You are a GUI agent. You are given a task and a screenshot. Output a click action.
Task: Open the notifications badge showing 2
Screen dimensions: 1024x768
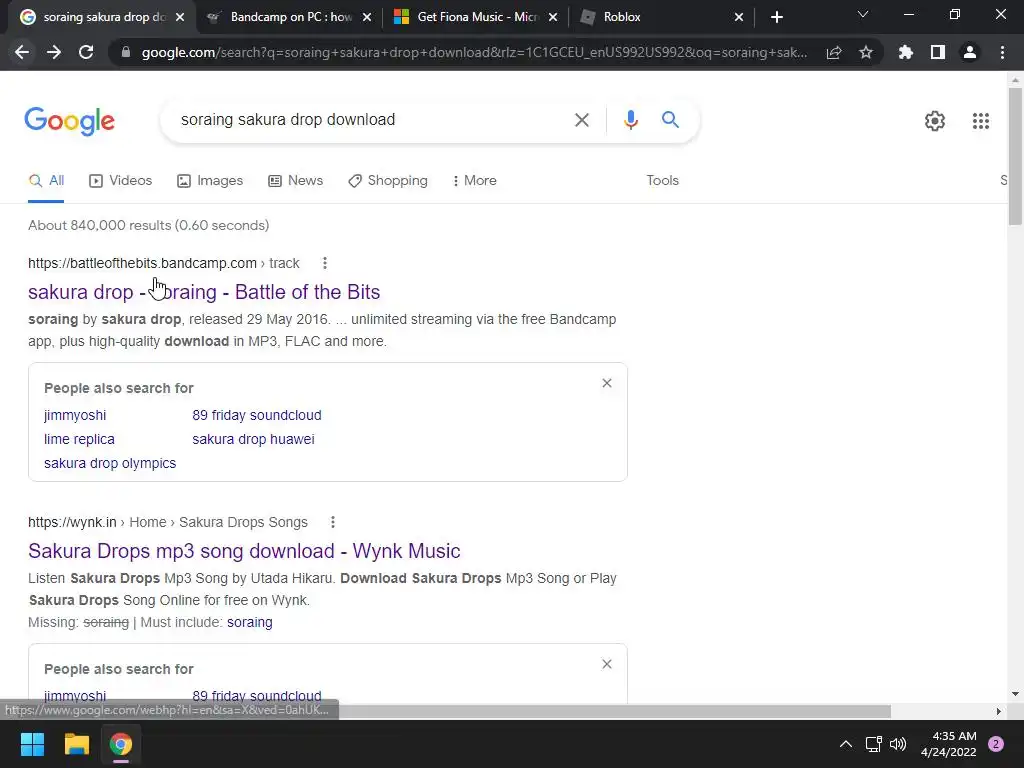[x=996, y=744]
